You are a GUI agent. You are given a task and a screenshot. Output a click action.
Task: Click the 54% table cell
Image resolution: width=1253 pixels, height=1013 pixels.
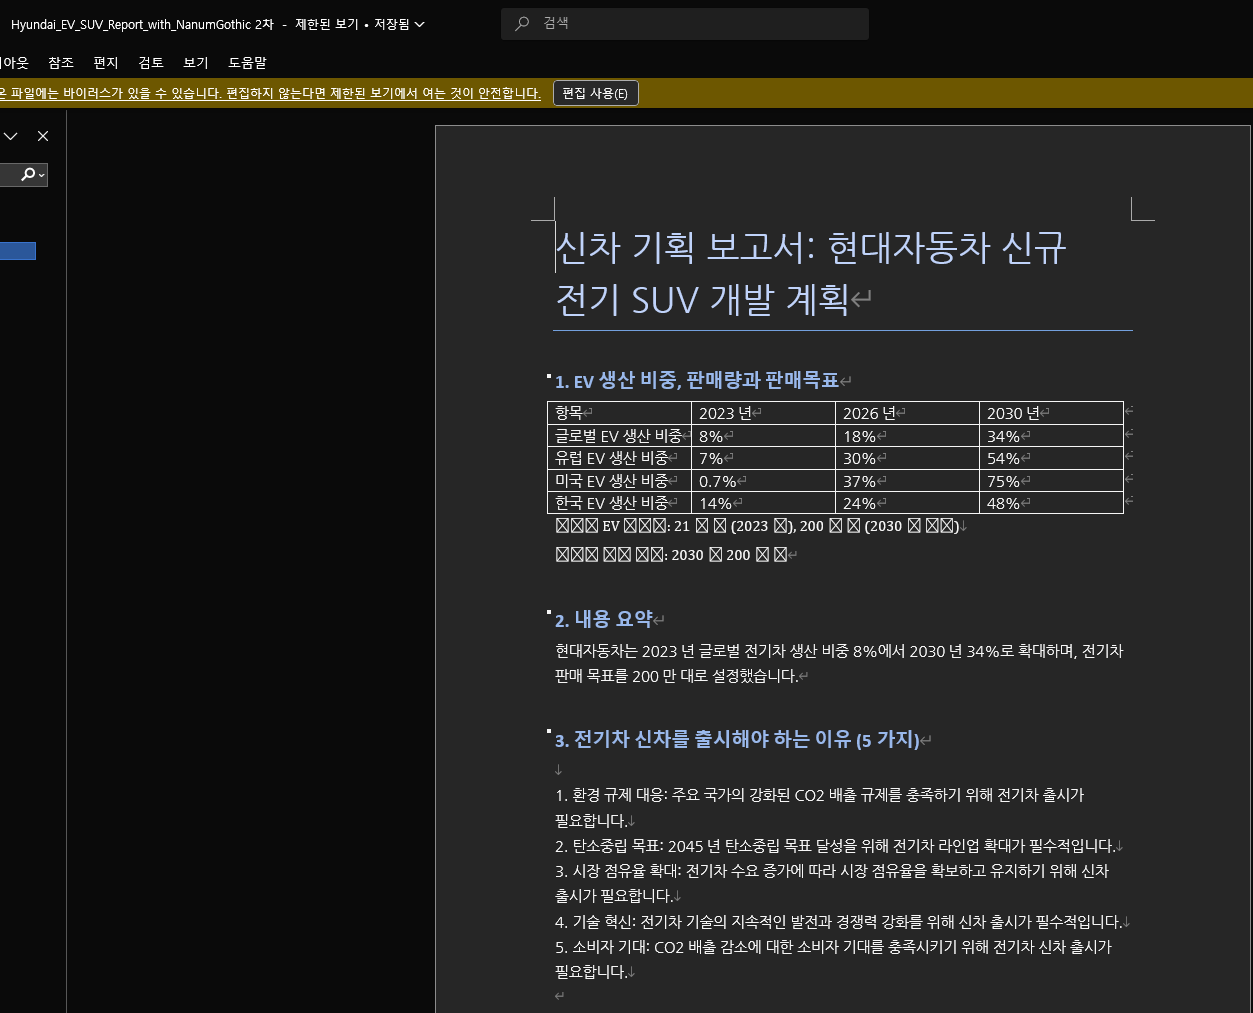(1051, 458)
